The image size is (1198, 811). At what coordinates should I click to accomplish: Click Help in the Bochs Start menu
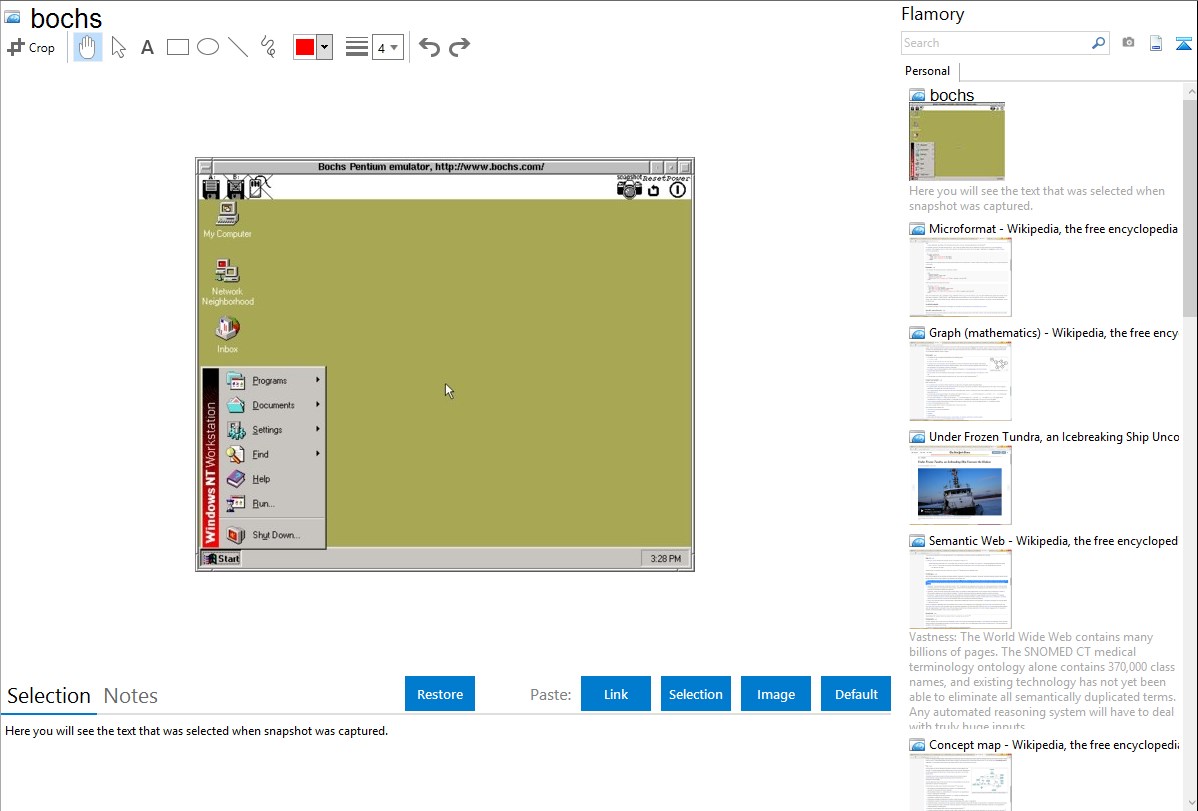[274, 478]
